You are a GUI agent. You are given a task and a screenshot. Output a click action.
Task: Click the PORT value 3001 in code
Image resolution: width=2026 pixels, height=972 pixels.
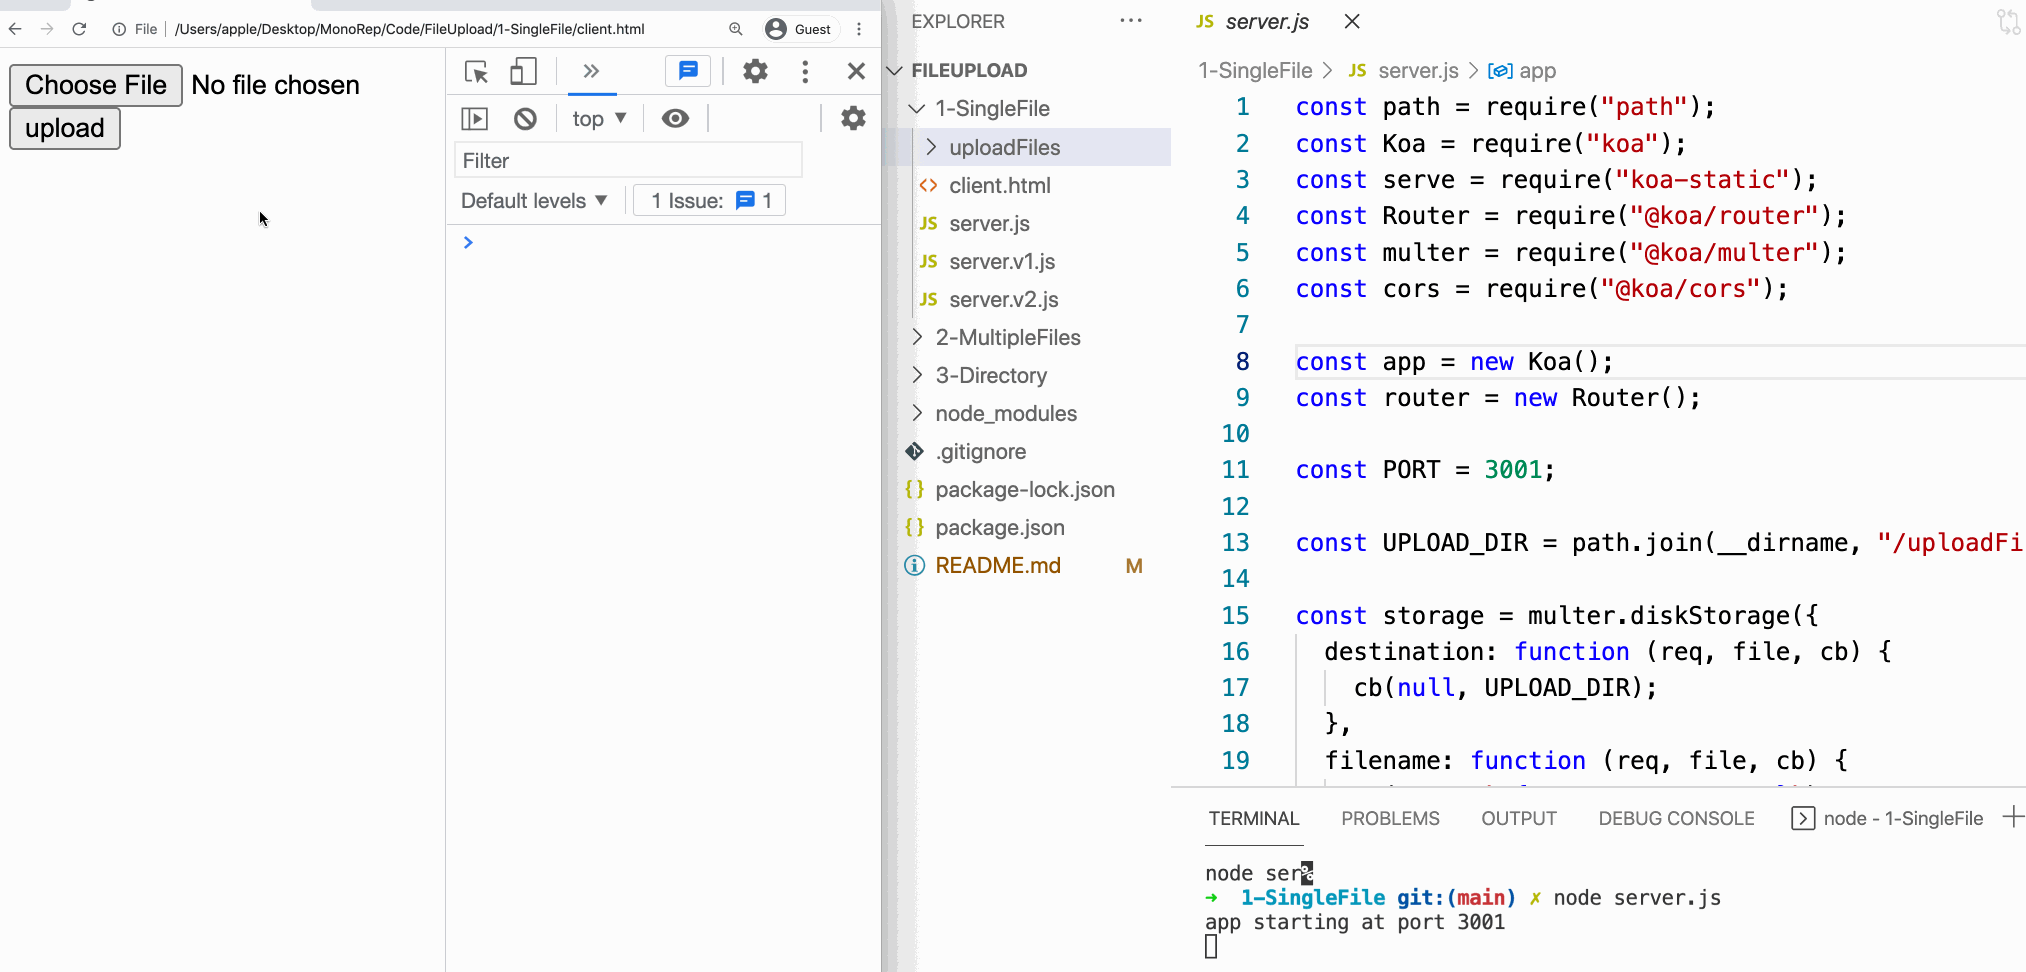click(1513, 470)
